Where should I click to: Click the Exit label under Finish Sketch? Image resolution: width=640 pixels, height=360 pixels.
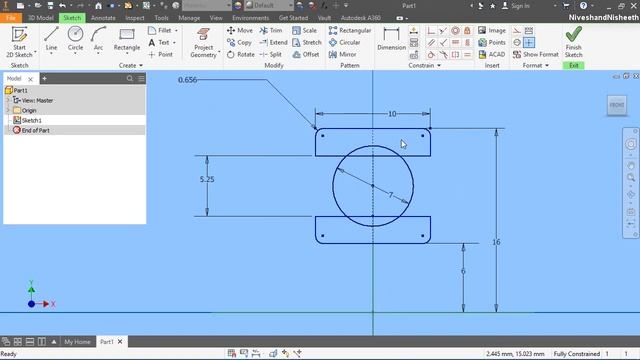pyautogui.click(x=573, y=65)
